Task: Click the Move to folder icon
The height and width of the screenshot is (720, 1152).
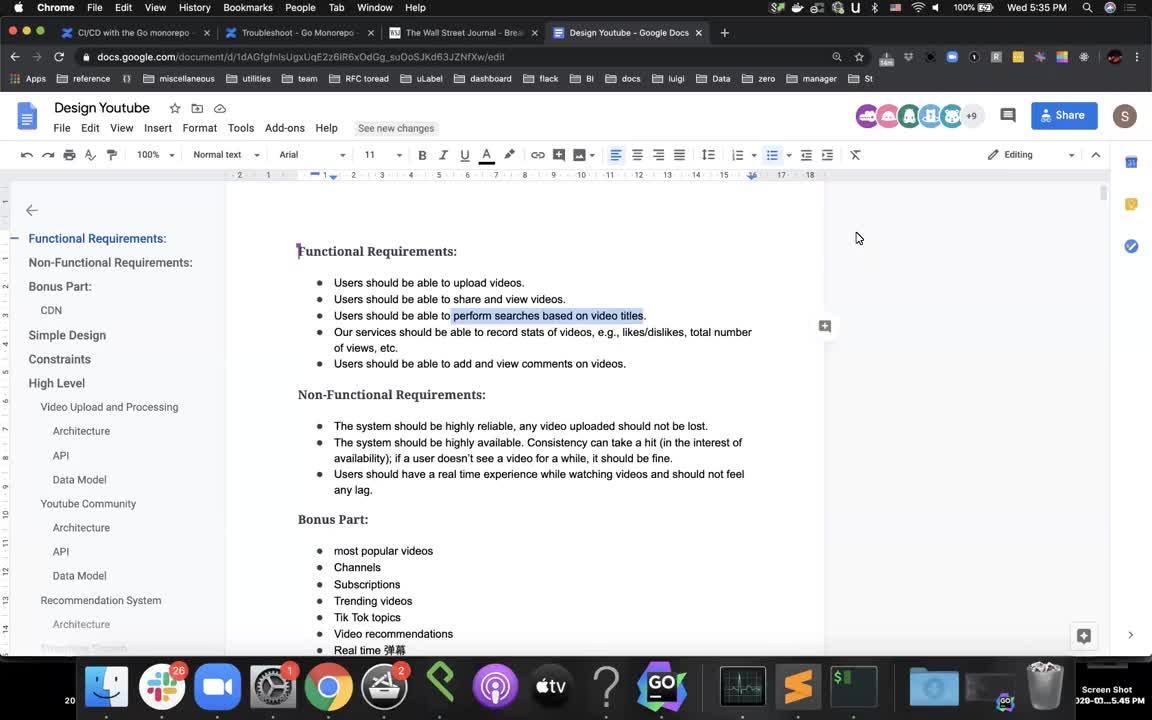Action: point(197,109)
